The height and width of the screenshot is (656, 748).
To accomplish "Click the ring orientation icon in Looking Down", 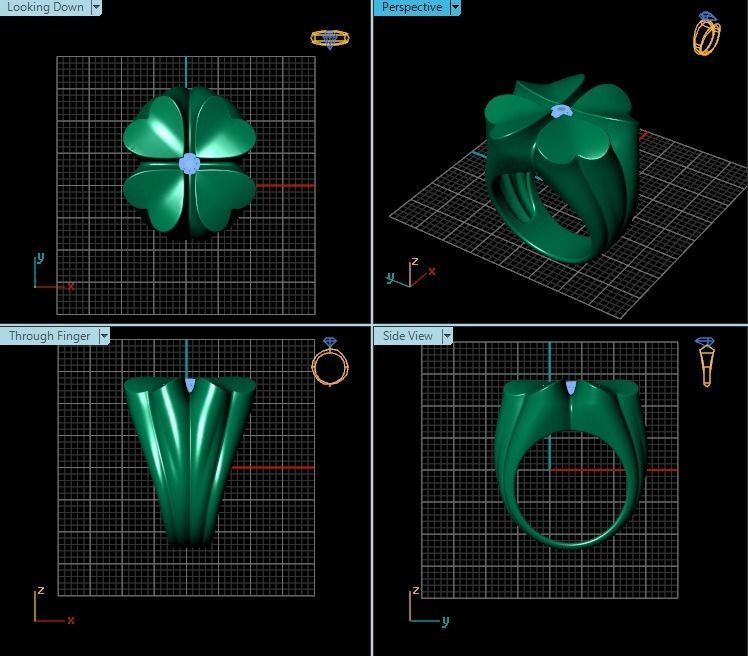I will pos(330,39).
